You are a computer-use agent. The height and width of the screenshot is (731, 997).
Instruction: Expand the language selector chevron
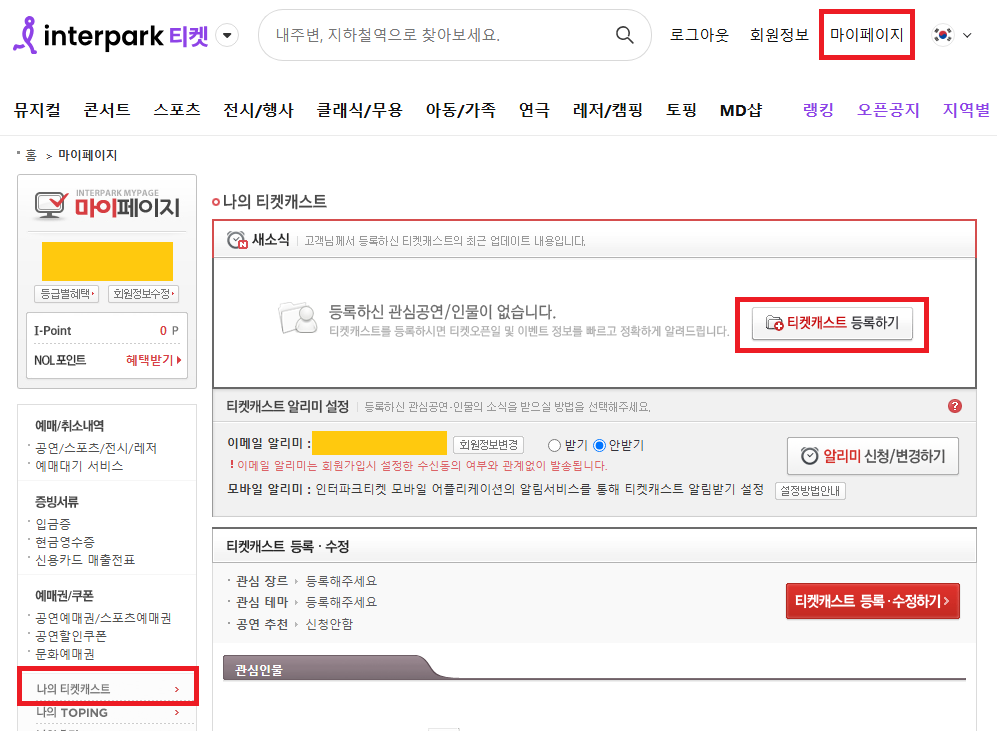[x=967, y=36]
